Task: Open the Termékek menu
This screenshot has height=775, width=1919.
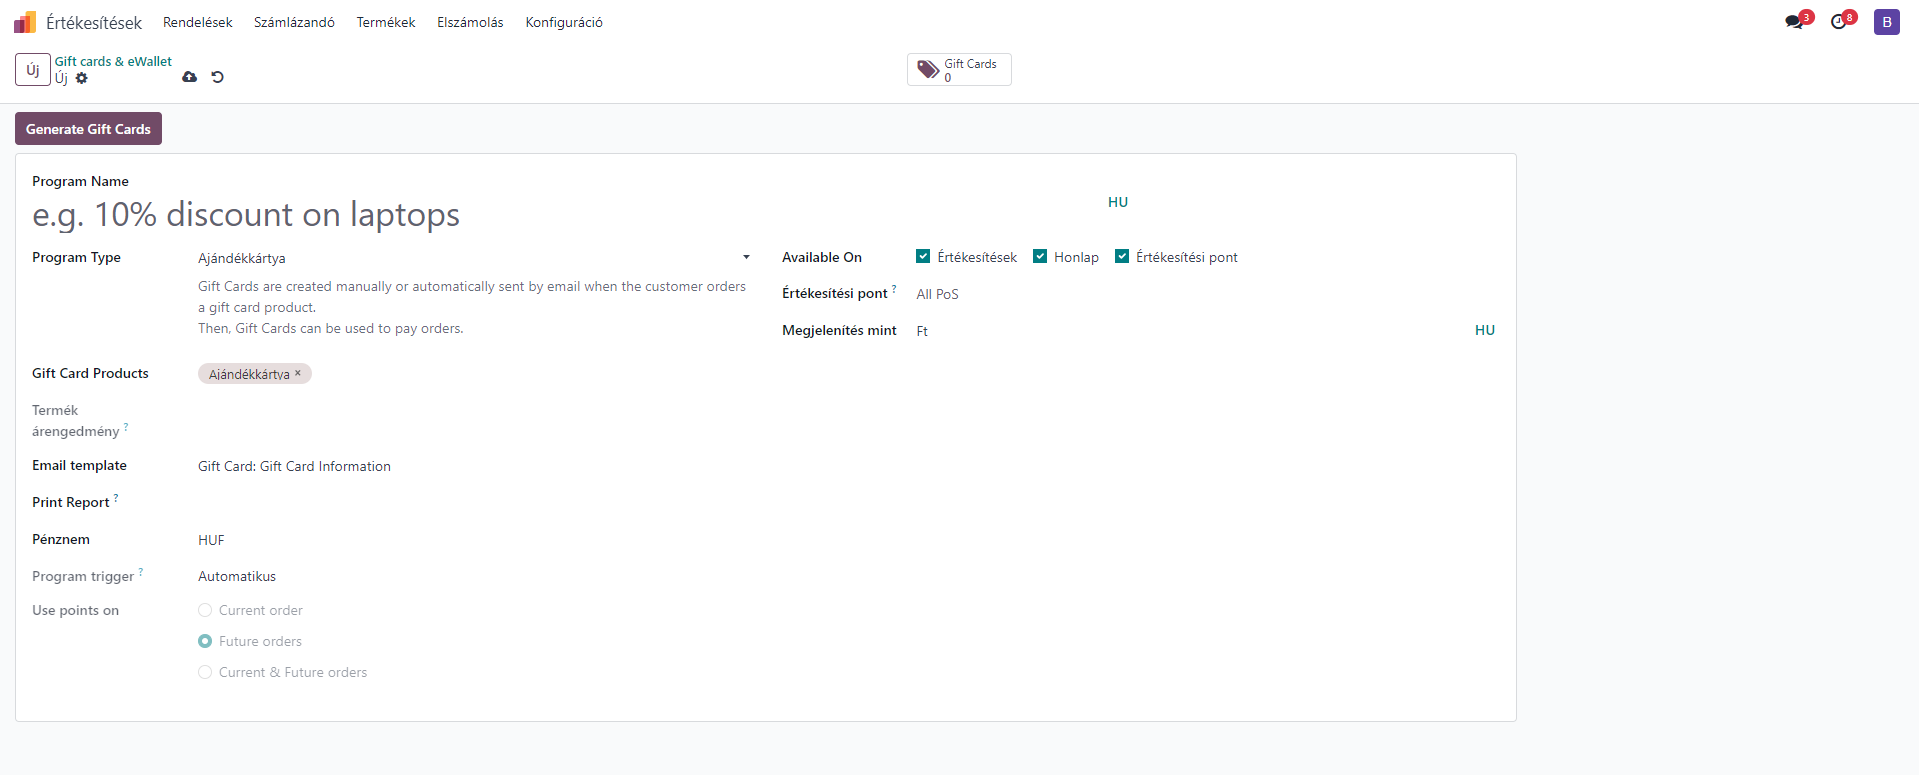Action: tap(386, 22)
